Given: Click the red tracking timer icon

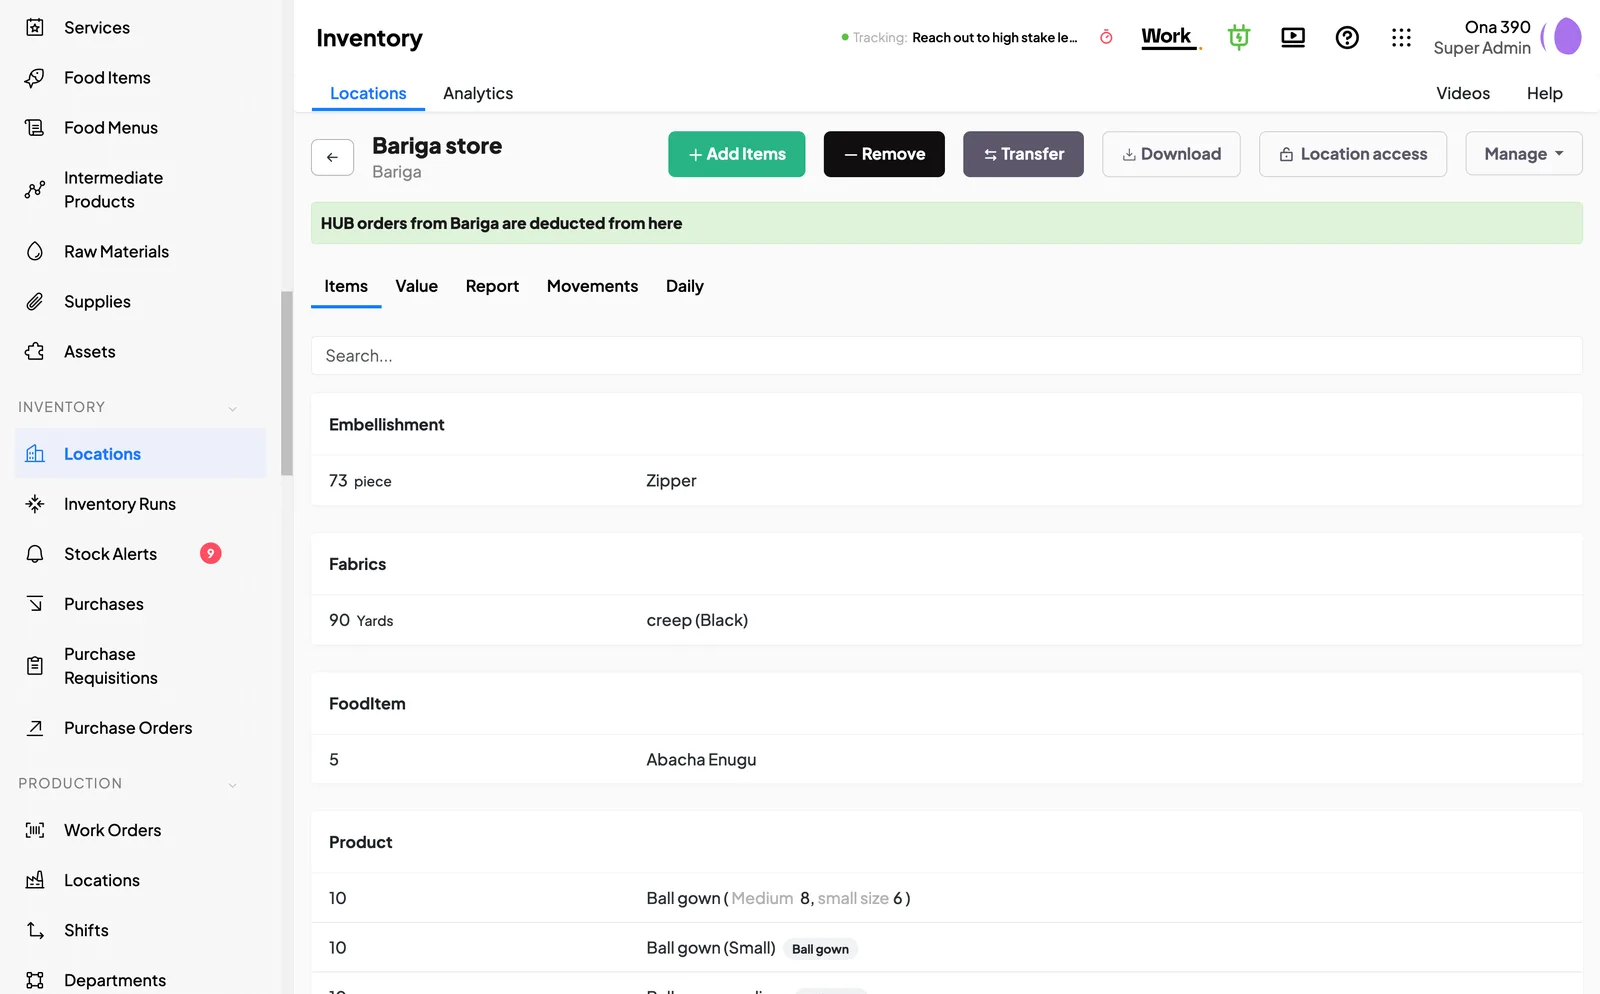Looking at the screenshot, I should coord(1106,38).
